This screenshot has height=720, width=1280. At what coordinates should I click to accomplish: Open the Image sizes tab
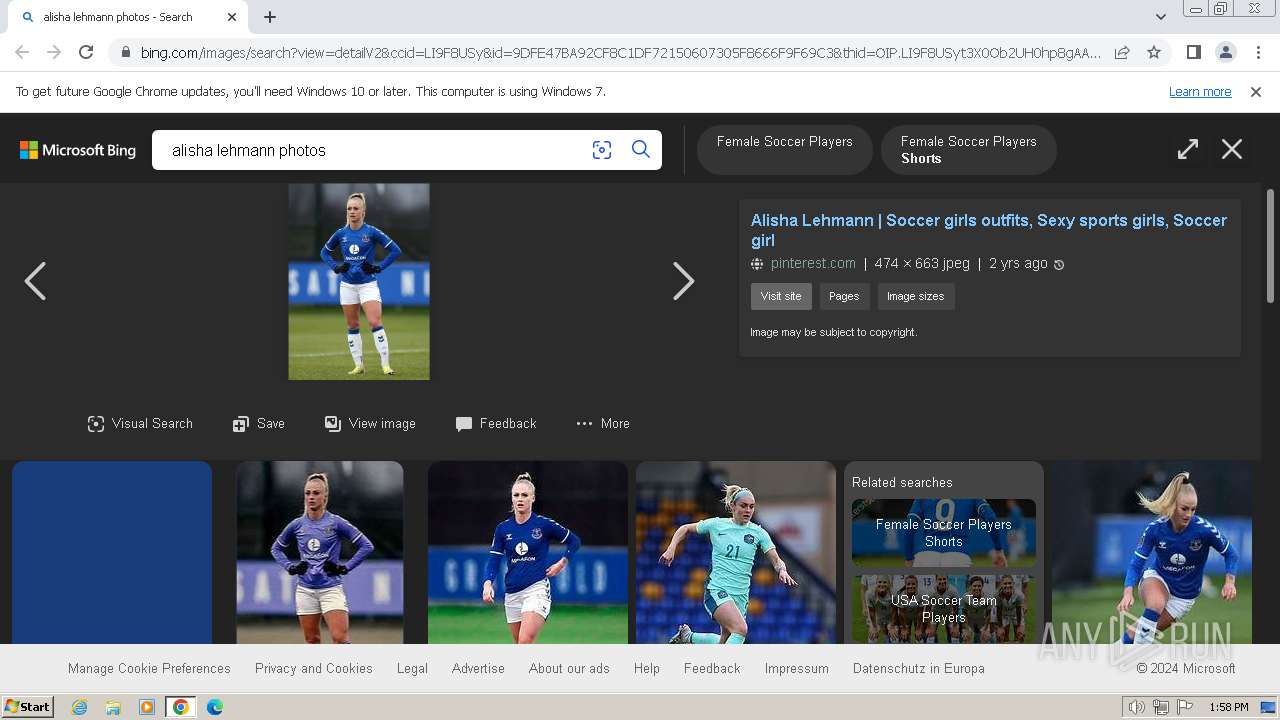915,296
